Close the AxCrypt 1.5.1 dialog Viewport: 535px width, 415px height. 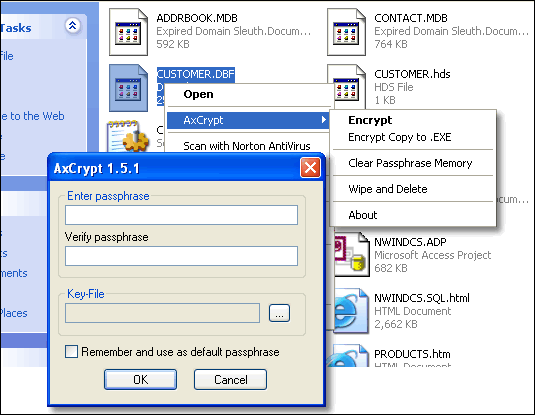pos(310,168)
